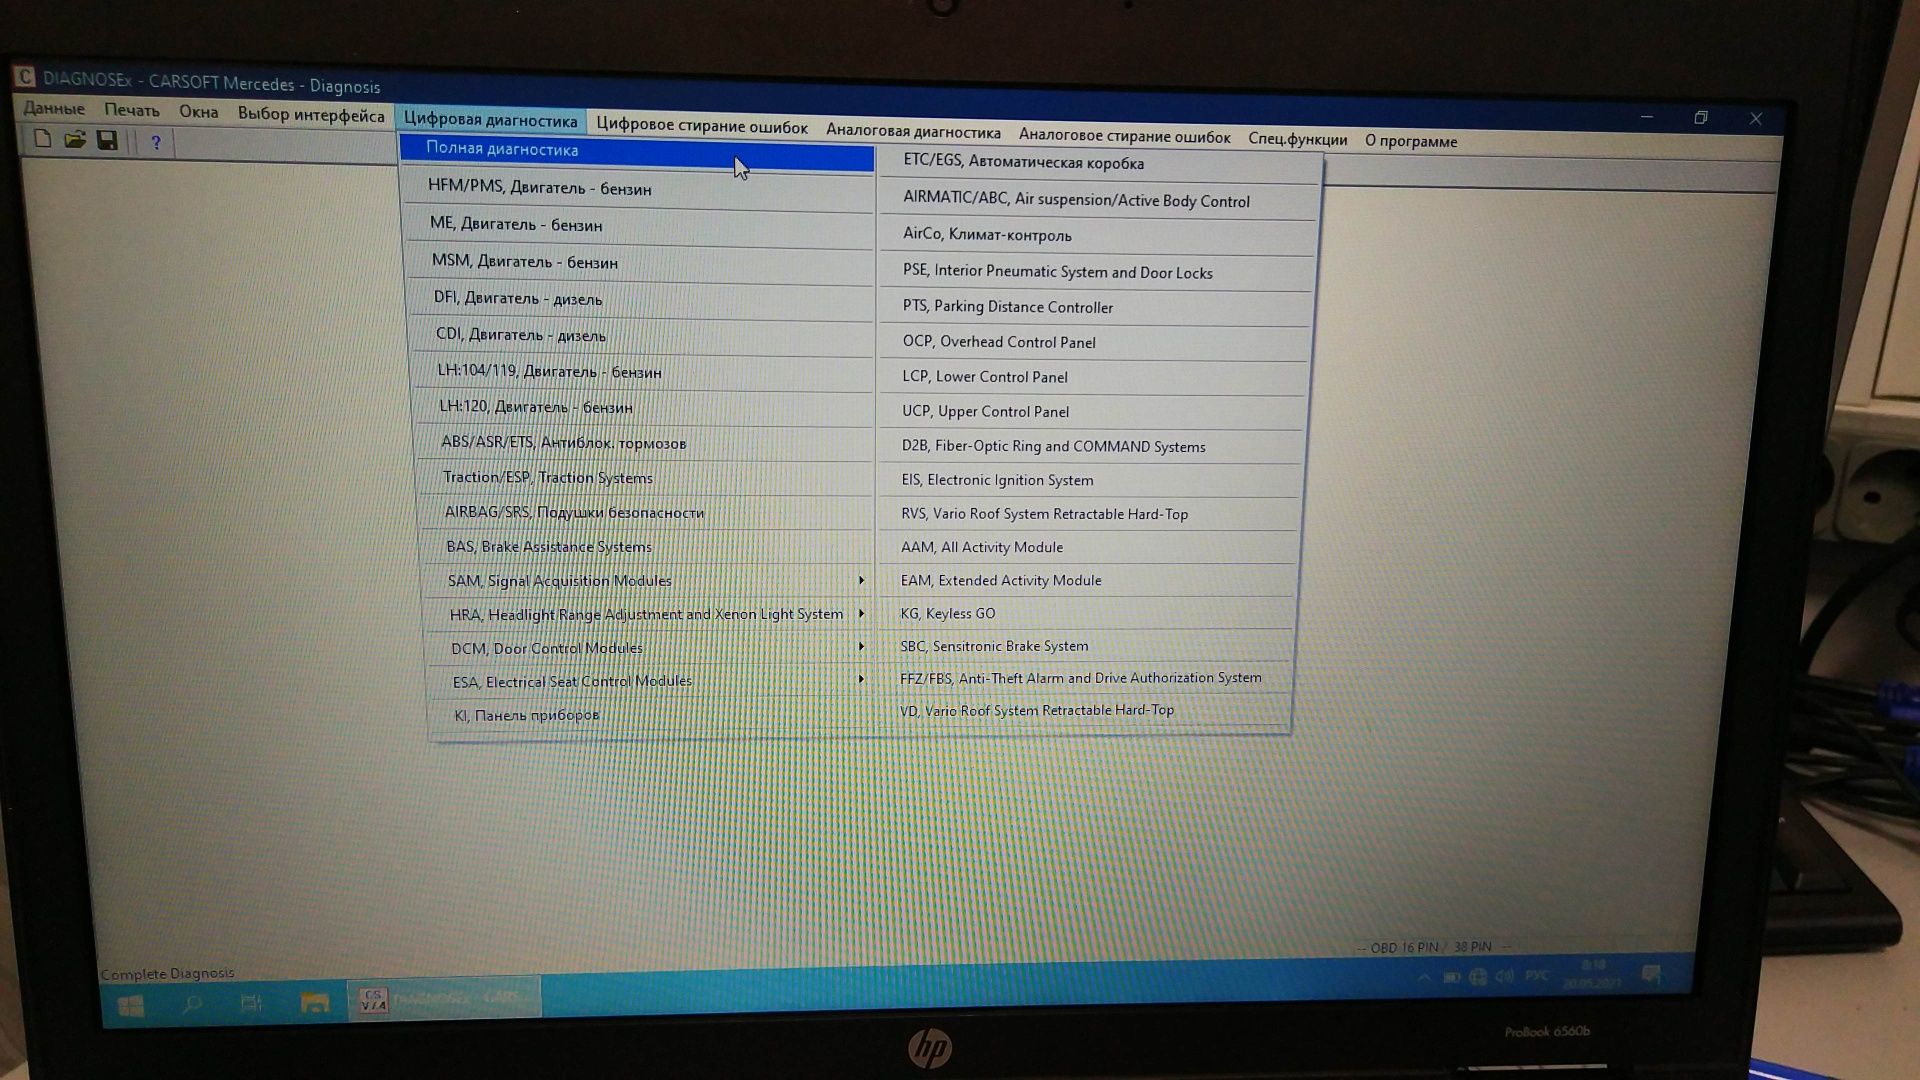This screenshot has width=1920, height=1080.
Task: Expand the SAM, Signal Acquisition Modules submenu
Action: pyautogui.click(x=648, y=581)
